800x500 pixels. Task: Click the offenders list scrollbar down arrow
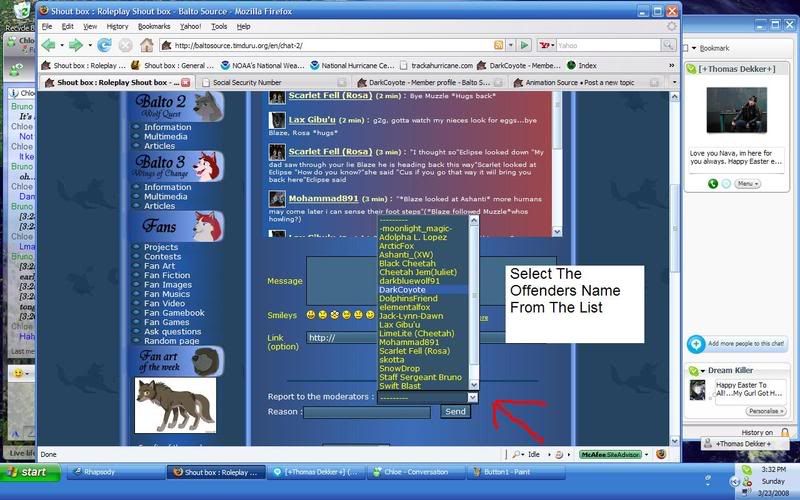(x=473, y=385)
